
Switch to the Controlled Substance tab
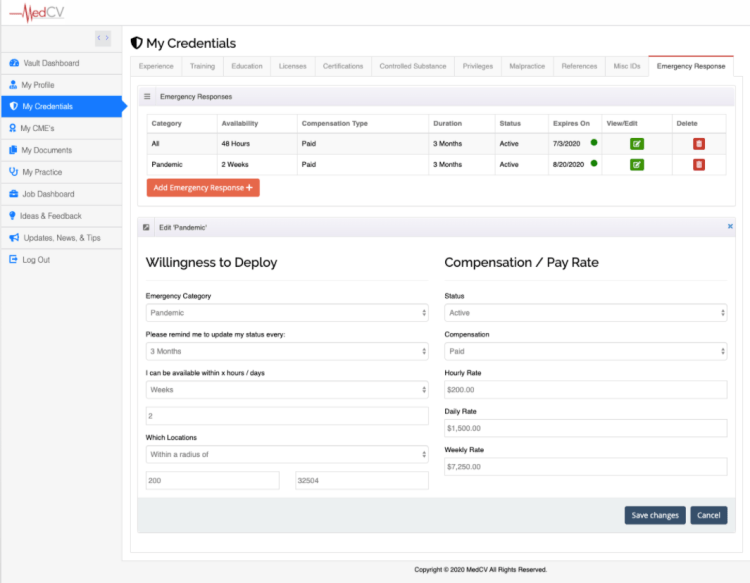click(413, 66)
